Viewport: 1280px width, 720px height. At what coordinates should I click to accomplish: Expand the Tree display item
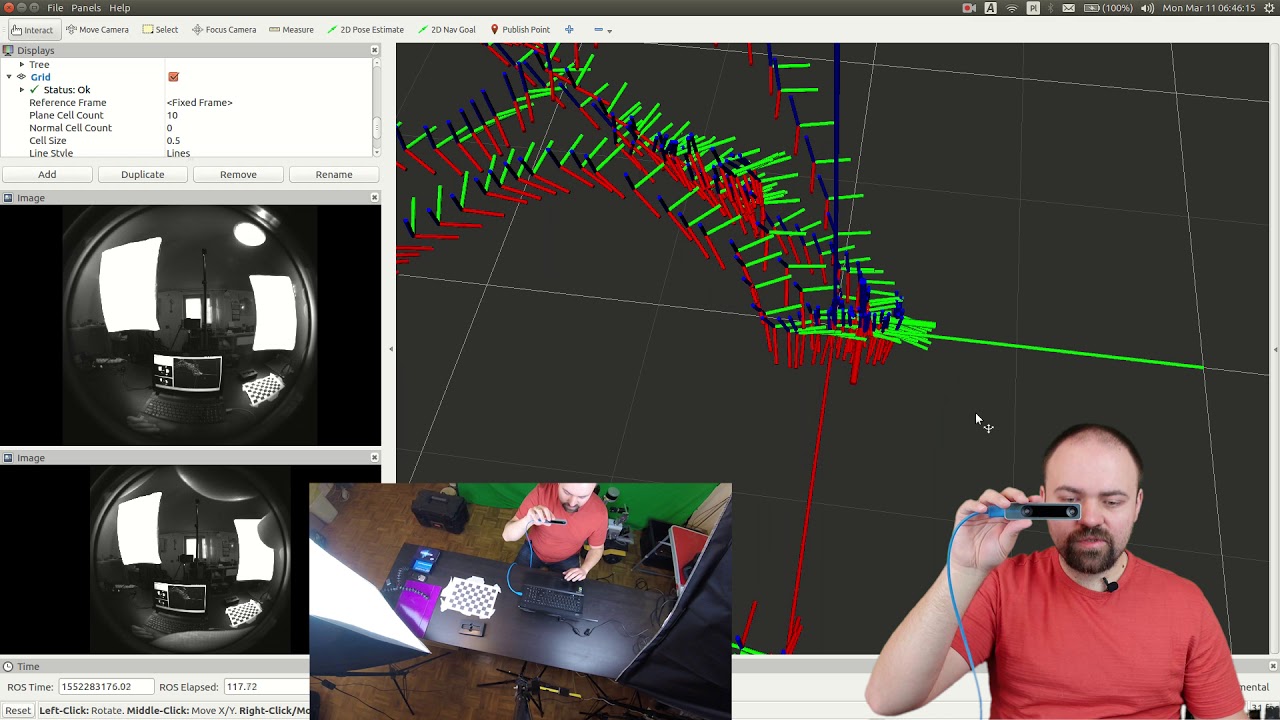coord(21,64)
